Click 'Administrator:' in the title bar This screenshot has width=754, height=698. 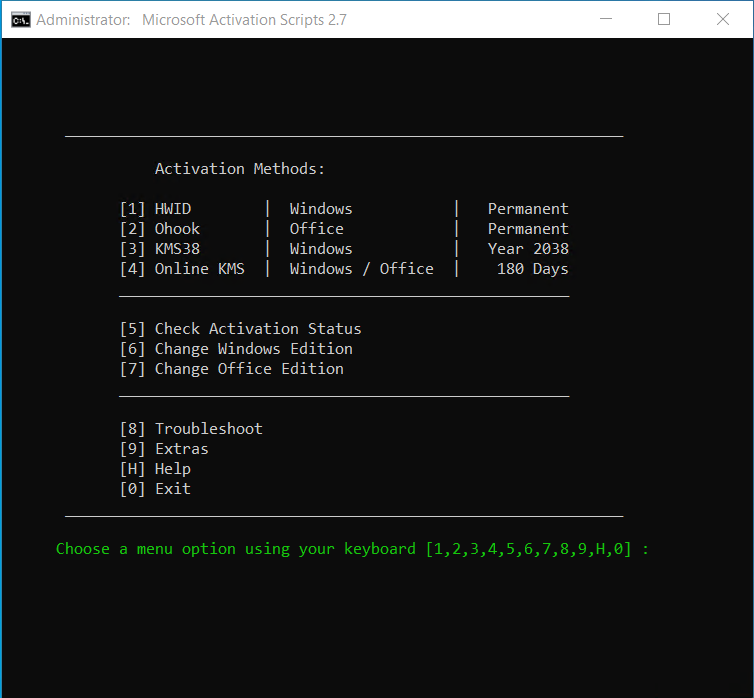(x=83, y=20)
